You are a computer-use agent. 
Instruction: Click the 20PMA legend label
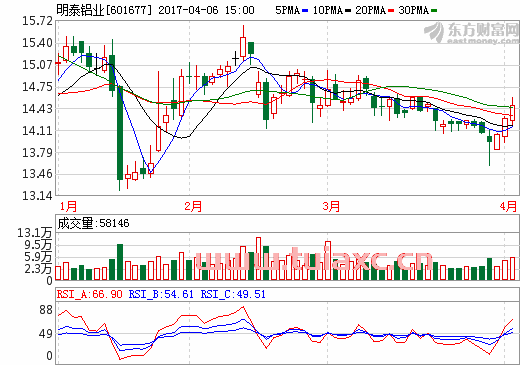(371, 10)
